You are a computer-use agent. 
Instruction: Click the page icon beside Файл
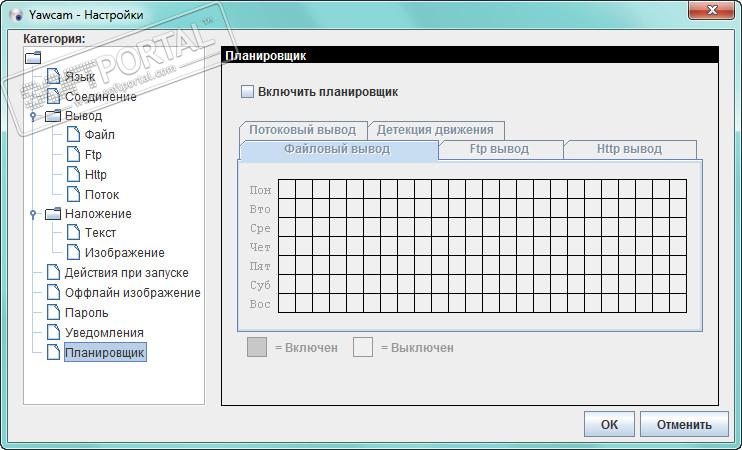pyautogui.click(x=73, y=134)
